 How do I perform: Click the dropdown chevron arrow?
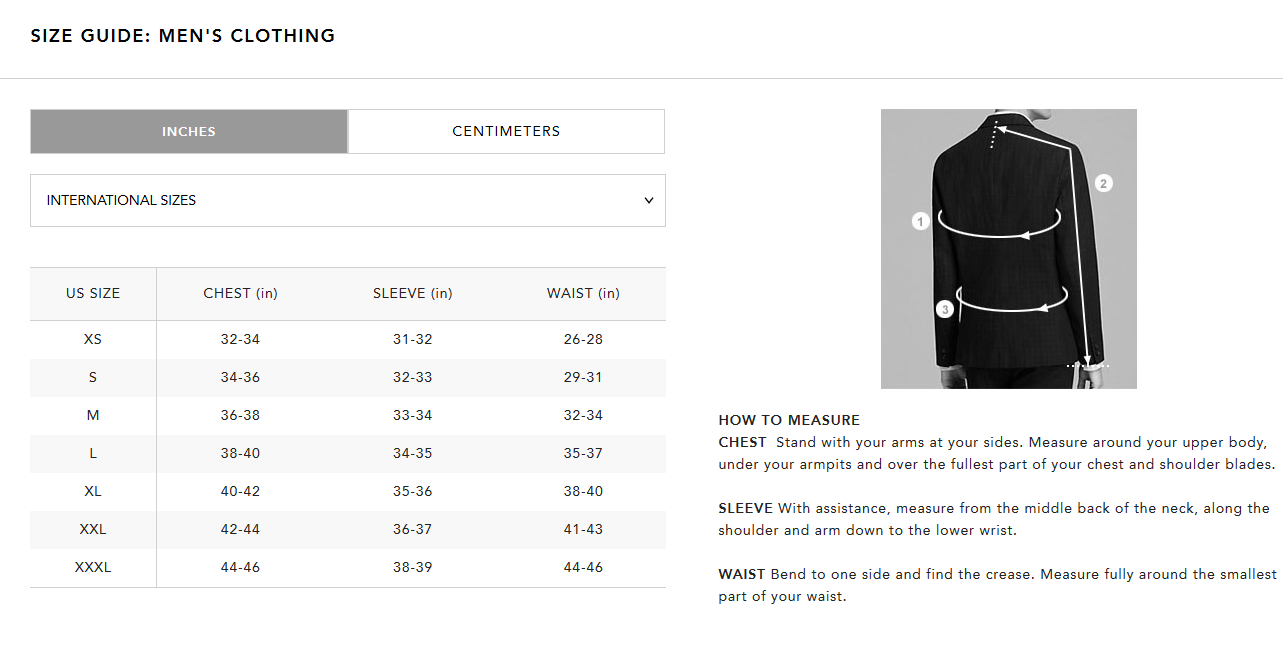click(x=648, y=201)
